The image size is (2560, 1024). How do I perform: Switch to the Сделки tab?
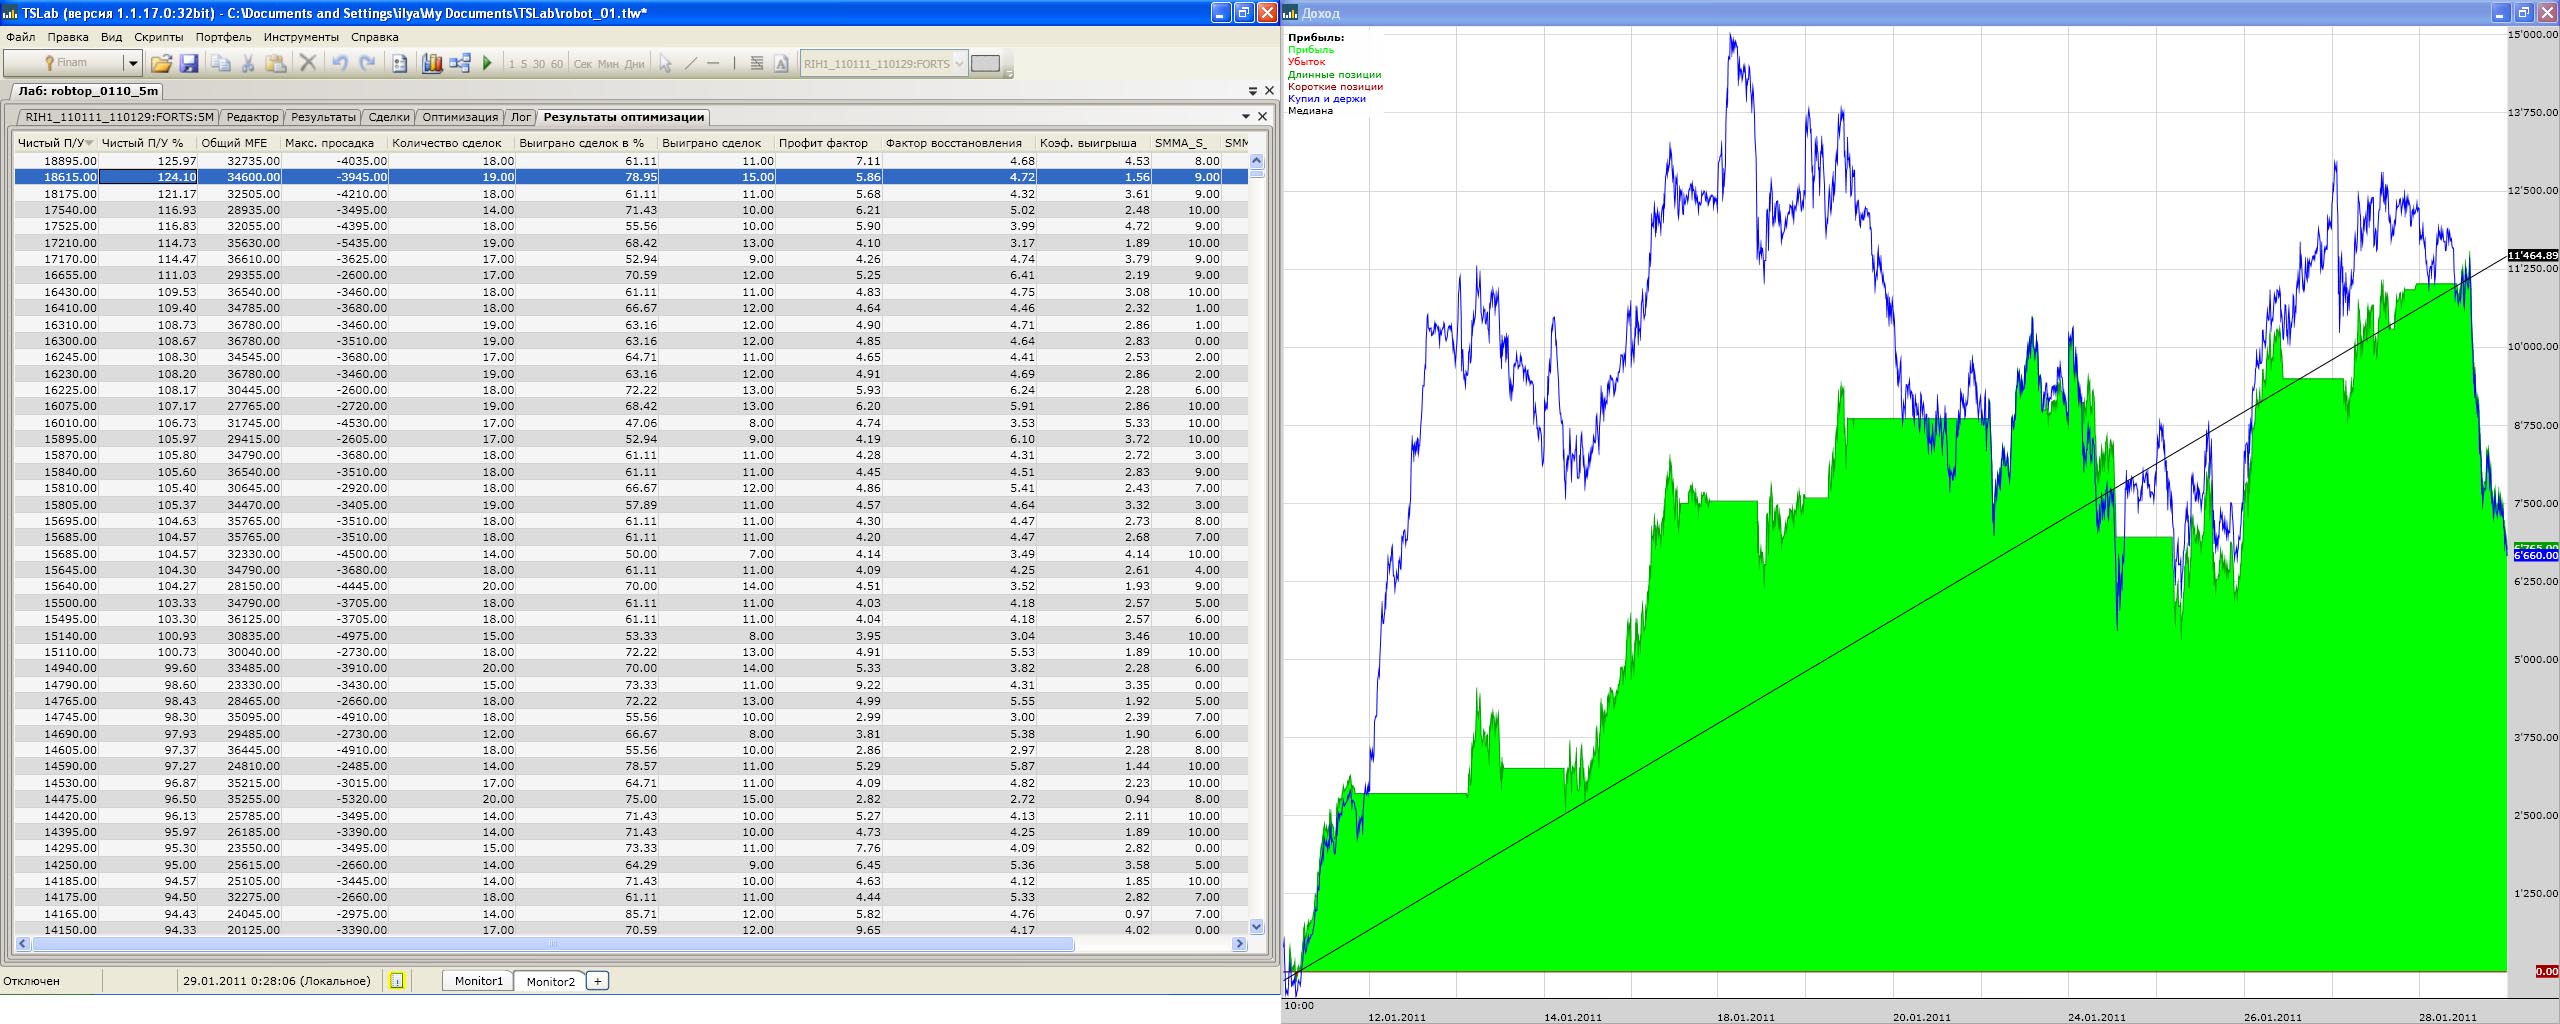389,117
